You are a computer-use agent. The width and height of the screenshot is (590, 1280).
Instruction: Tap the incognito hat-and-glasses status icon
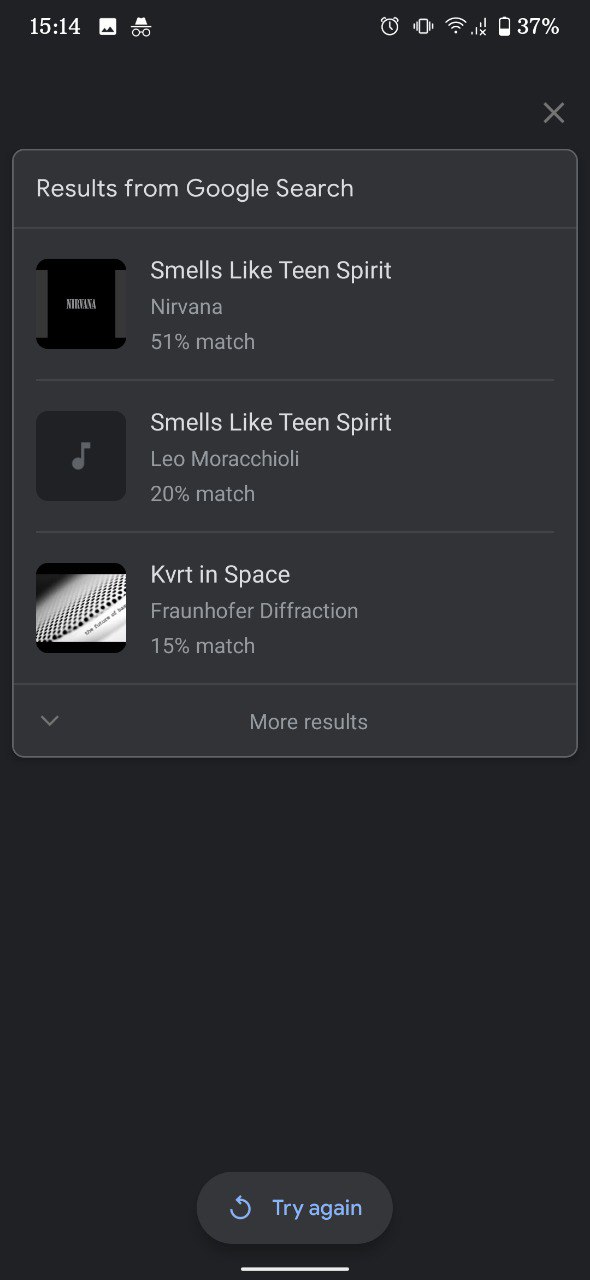141,27
